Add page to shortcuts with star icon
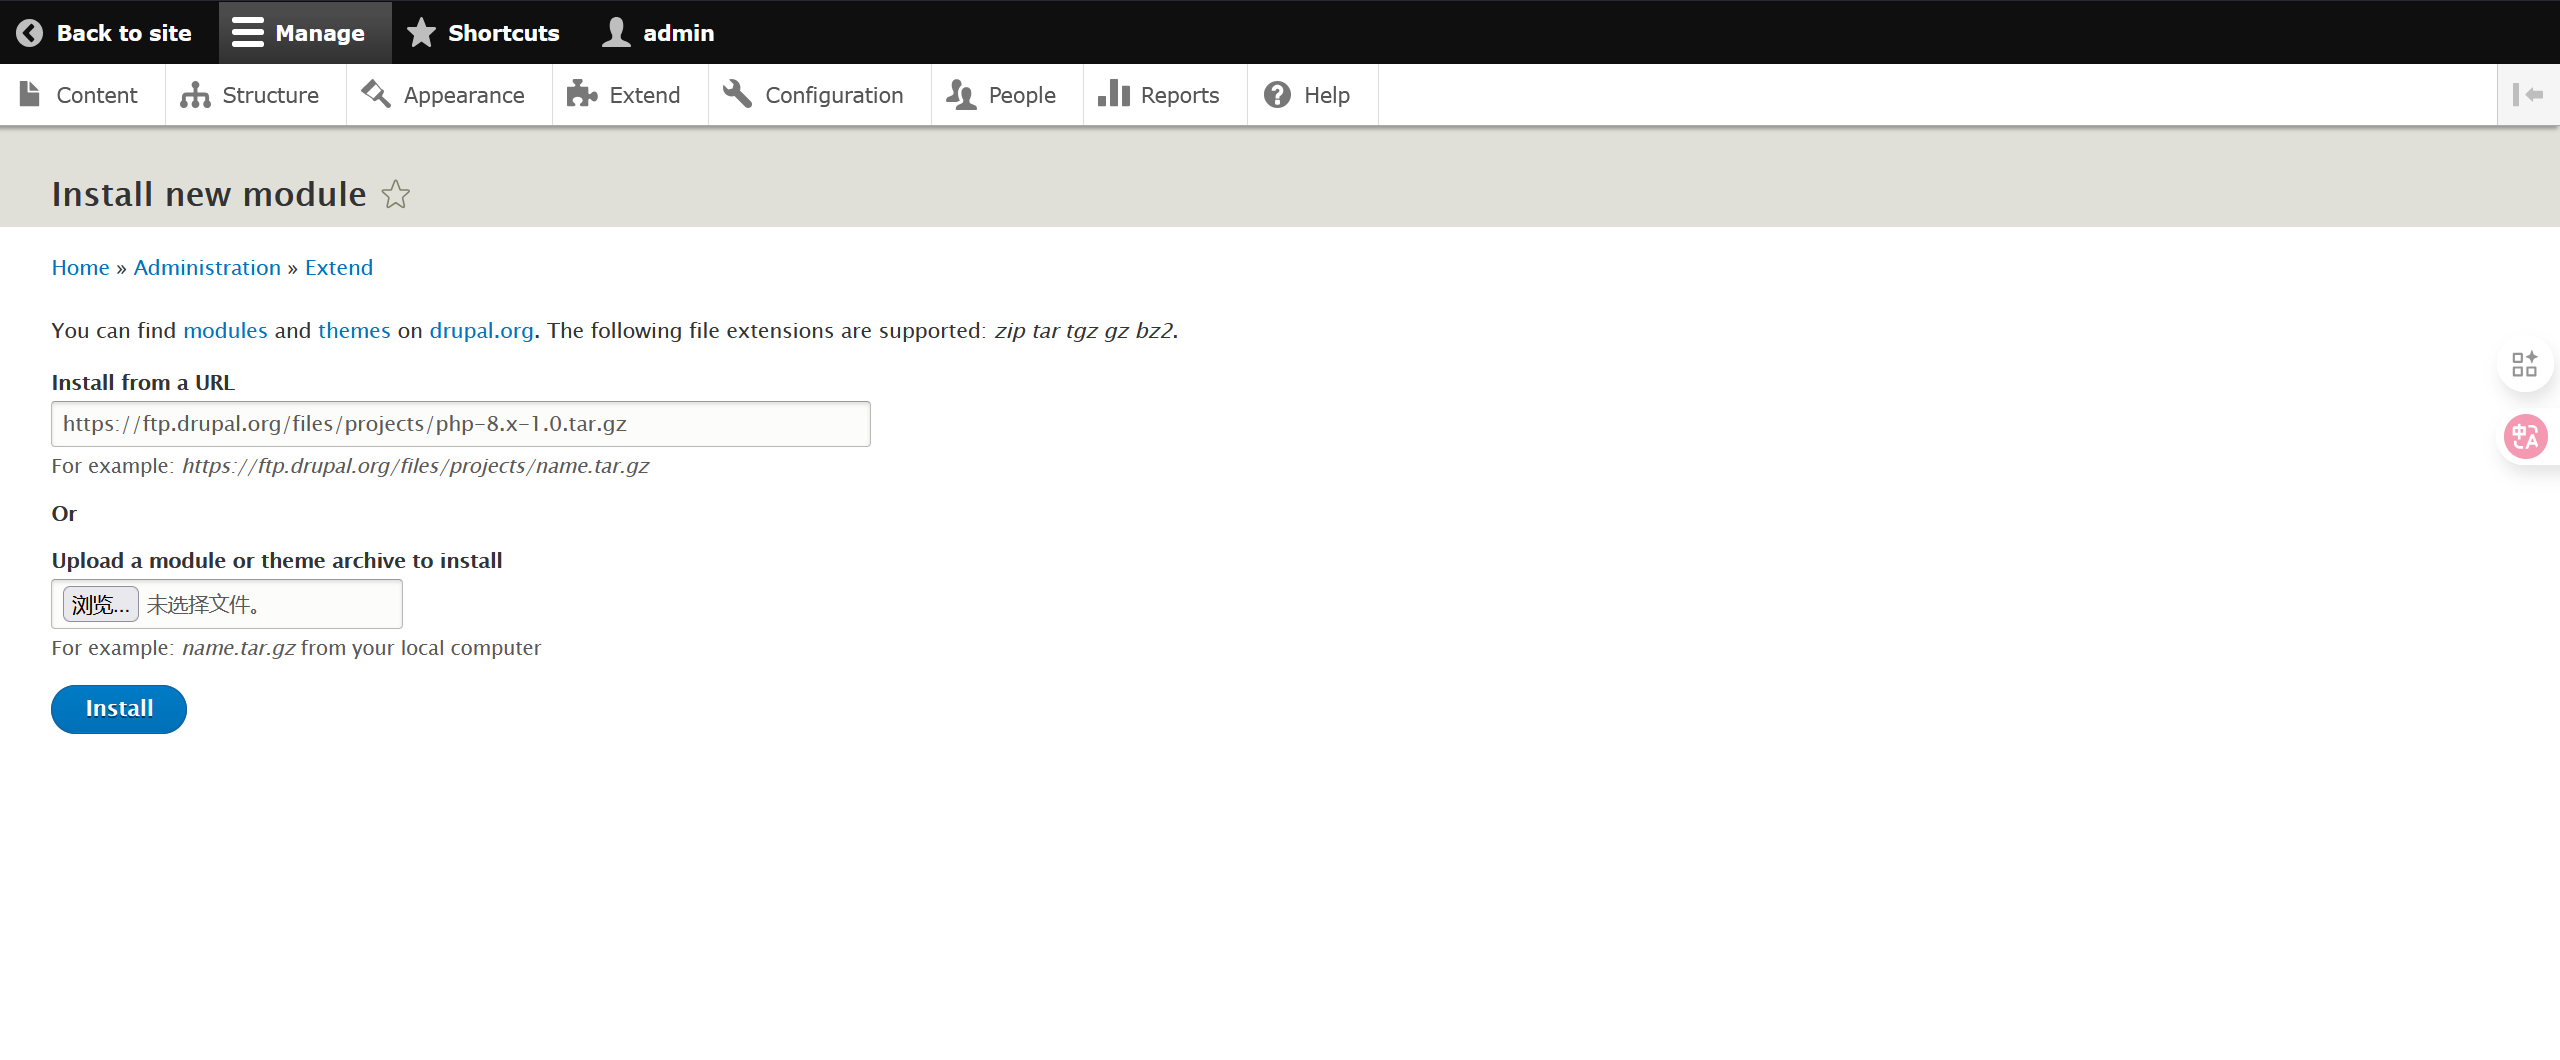The height and width of the screenshot is (1060, 2560). tap(396, 194)
